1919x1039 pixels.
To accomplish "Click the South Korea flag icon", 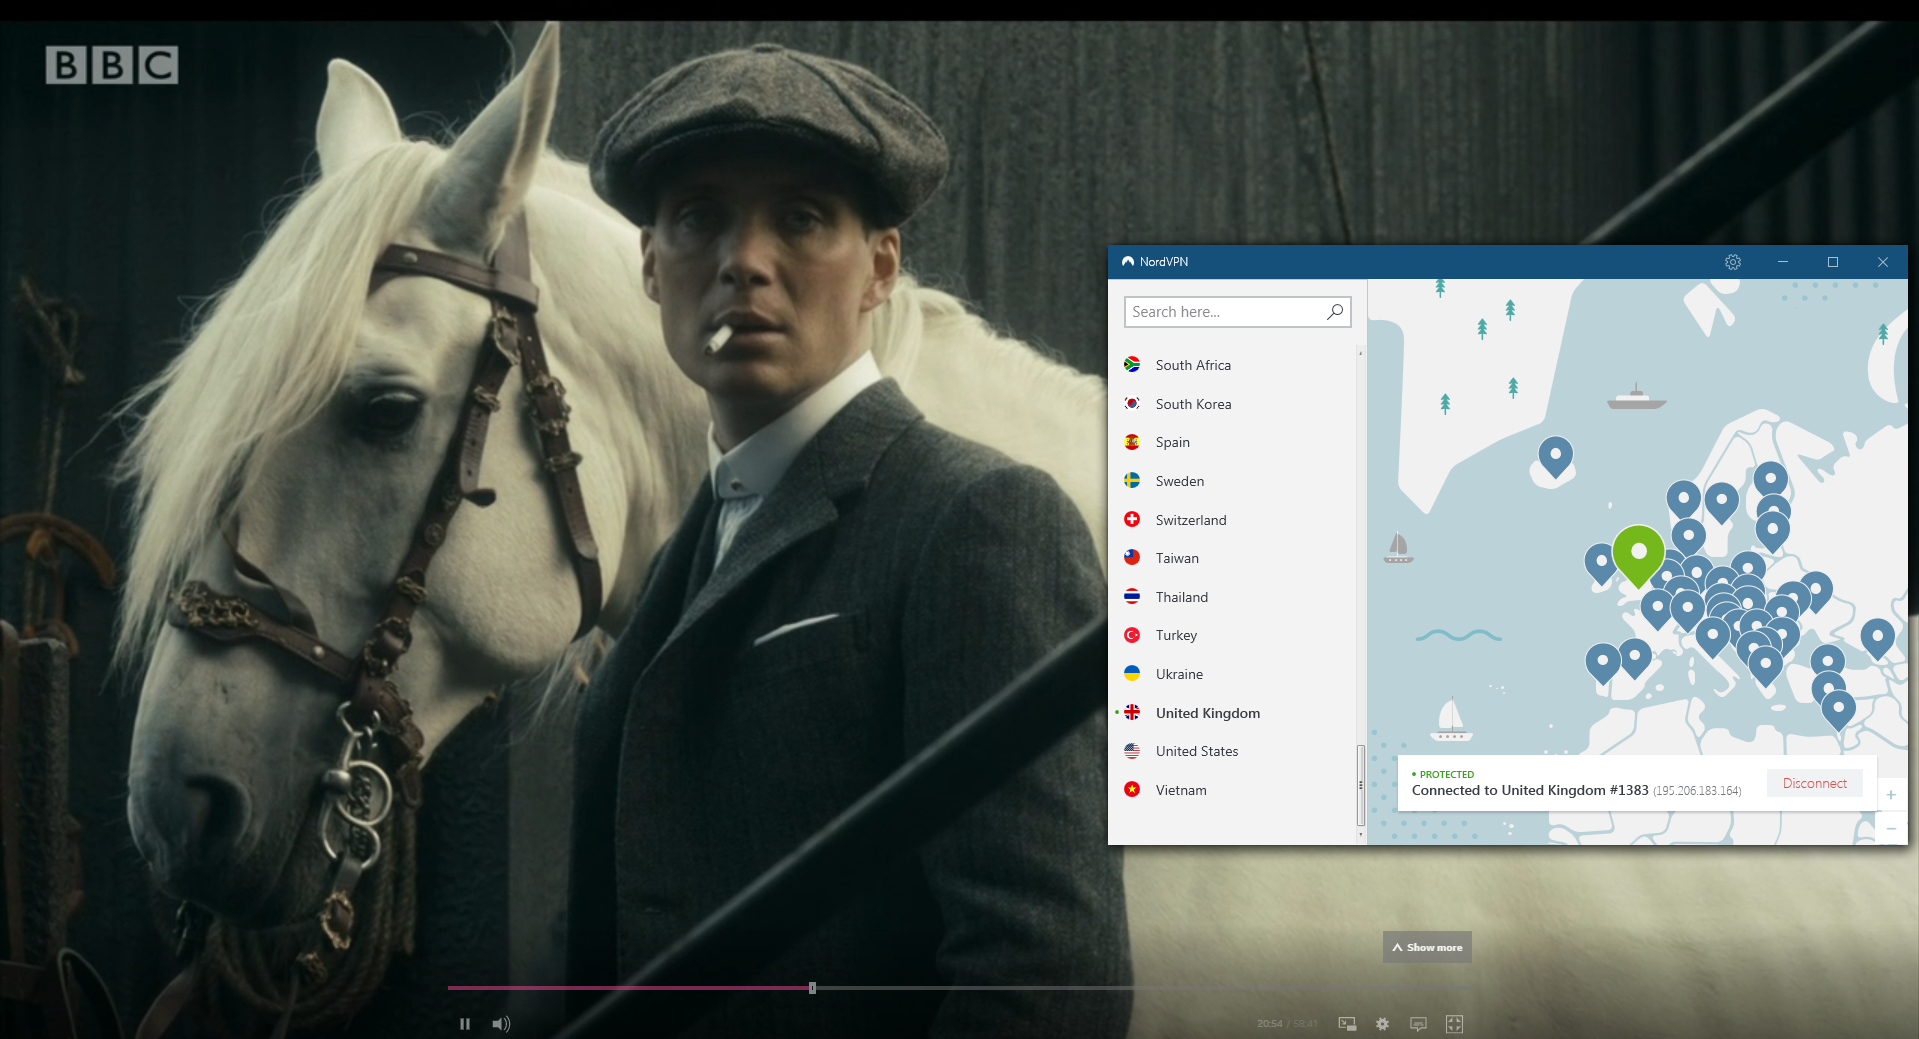I will [1132, 404].
